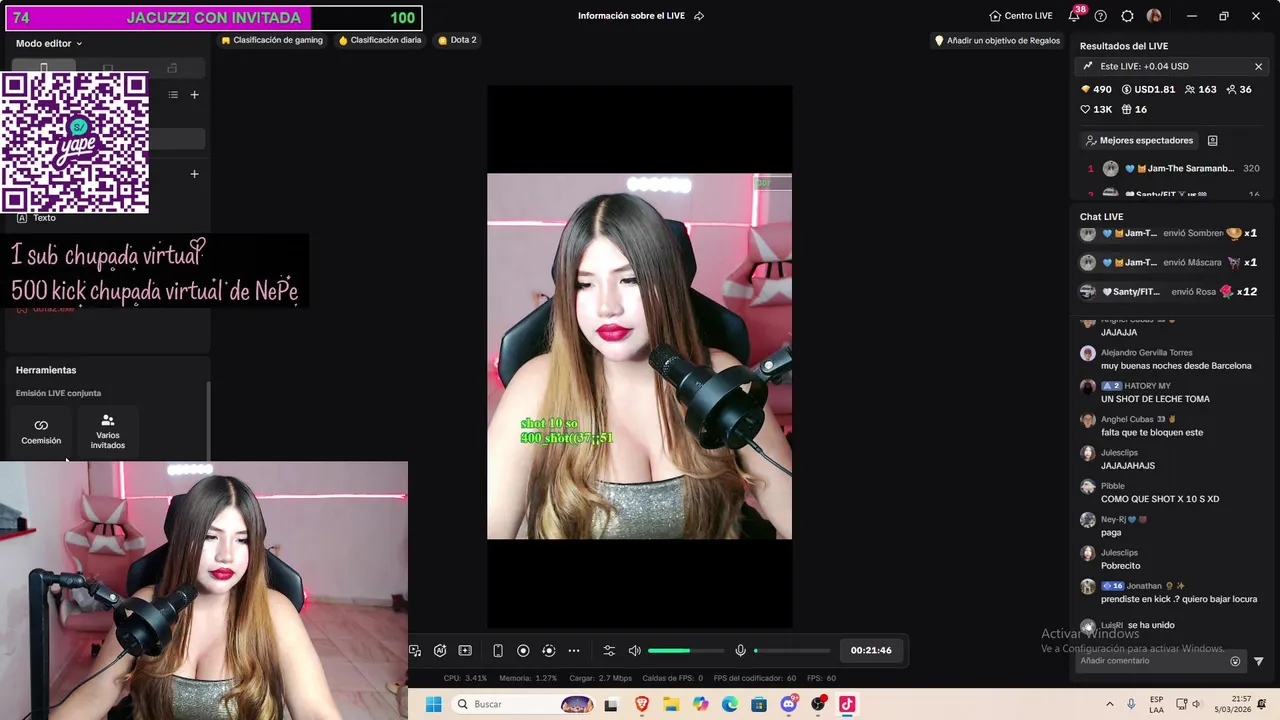The height and width of the screenshot is (720, 1280).
Task: Click the 00:21:46 live timer
Action: [871, 651]
